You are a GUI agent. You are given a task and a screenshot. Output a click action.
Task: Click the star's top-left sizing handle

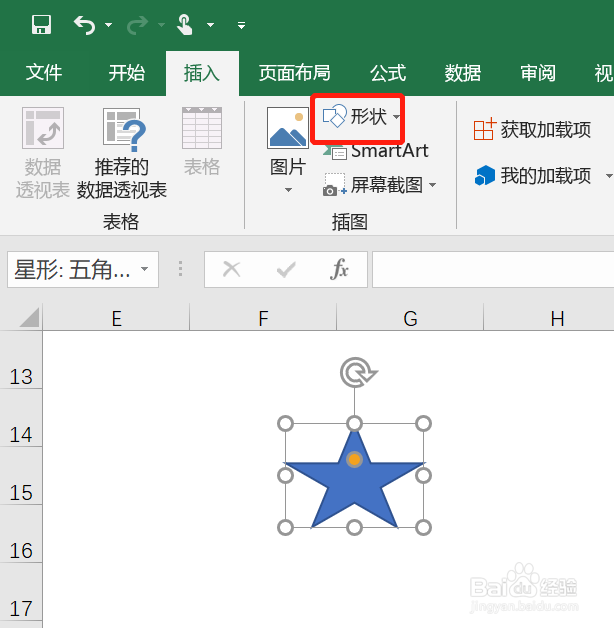(286, 424)
